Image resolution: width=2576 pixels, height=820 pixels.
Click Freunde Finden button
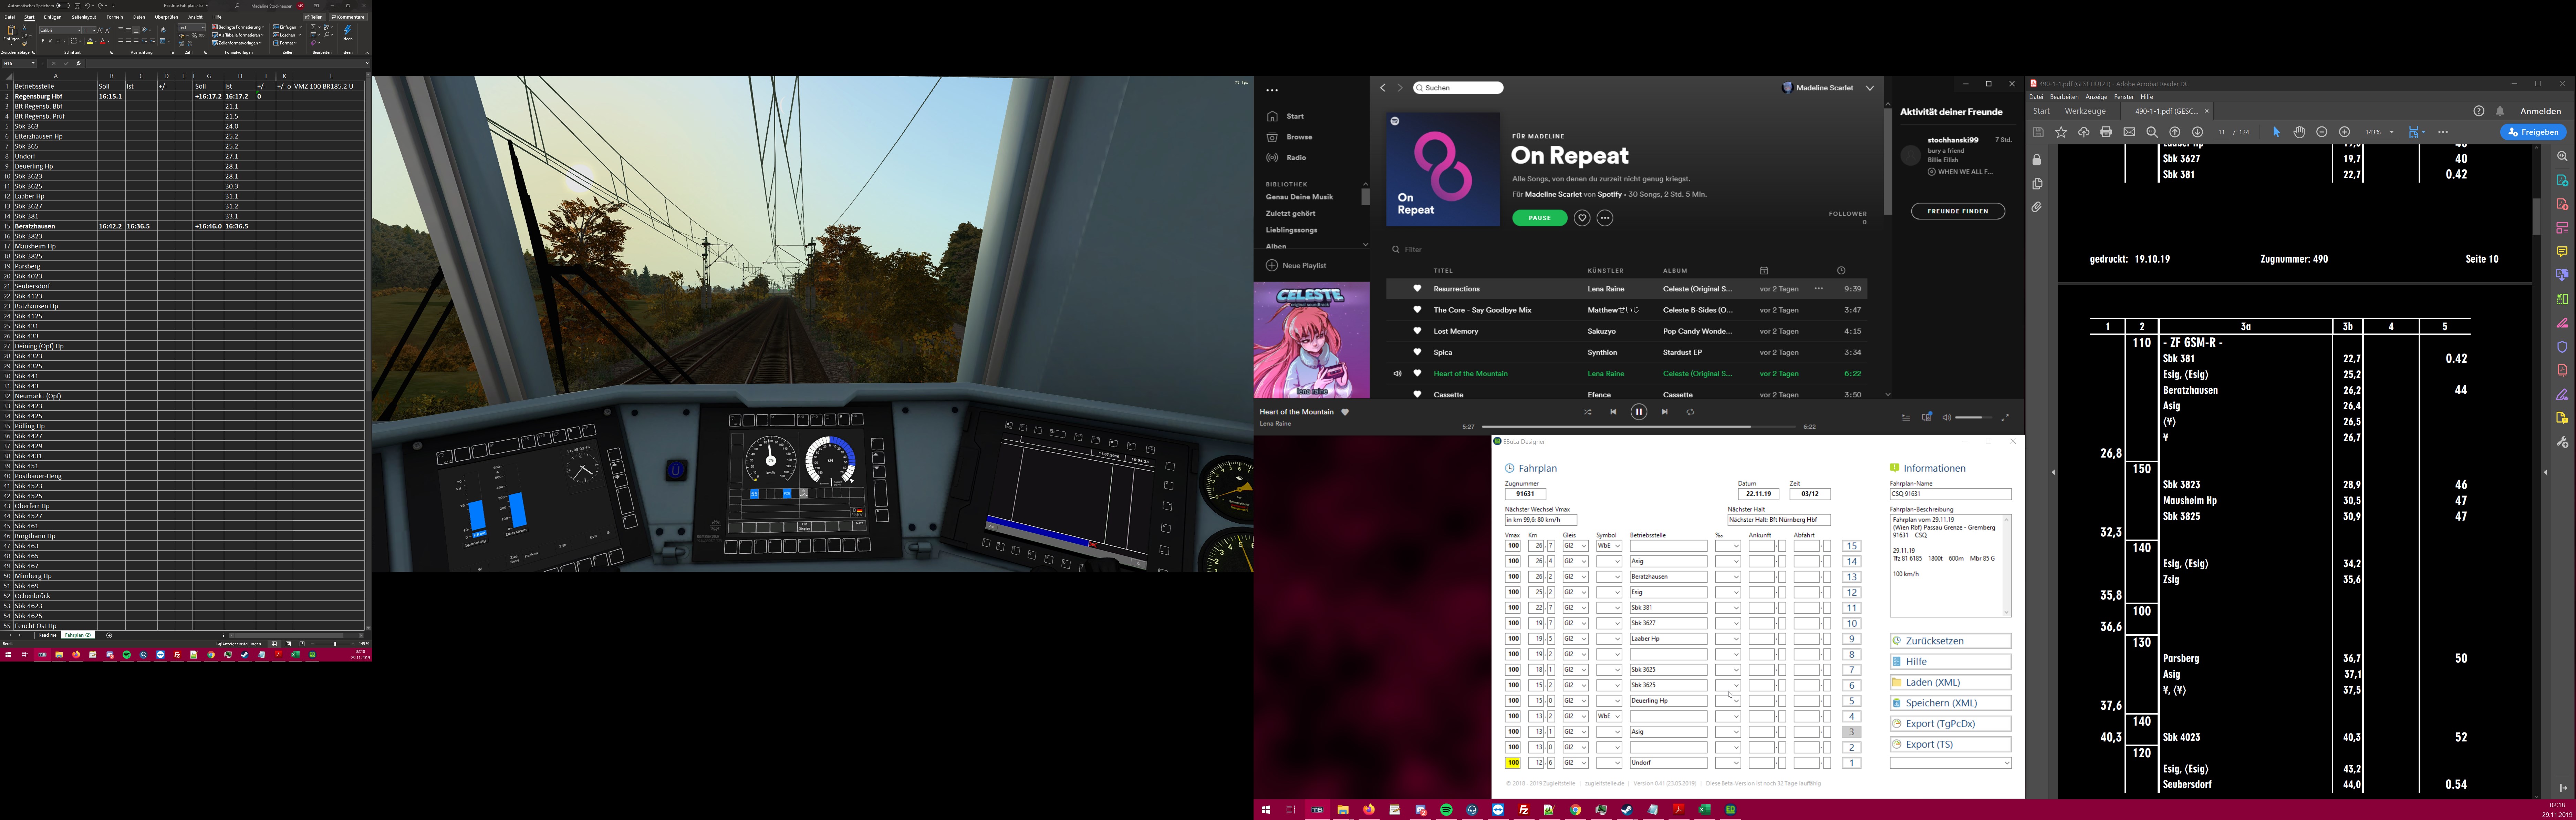pos(1957,211)
